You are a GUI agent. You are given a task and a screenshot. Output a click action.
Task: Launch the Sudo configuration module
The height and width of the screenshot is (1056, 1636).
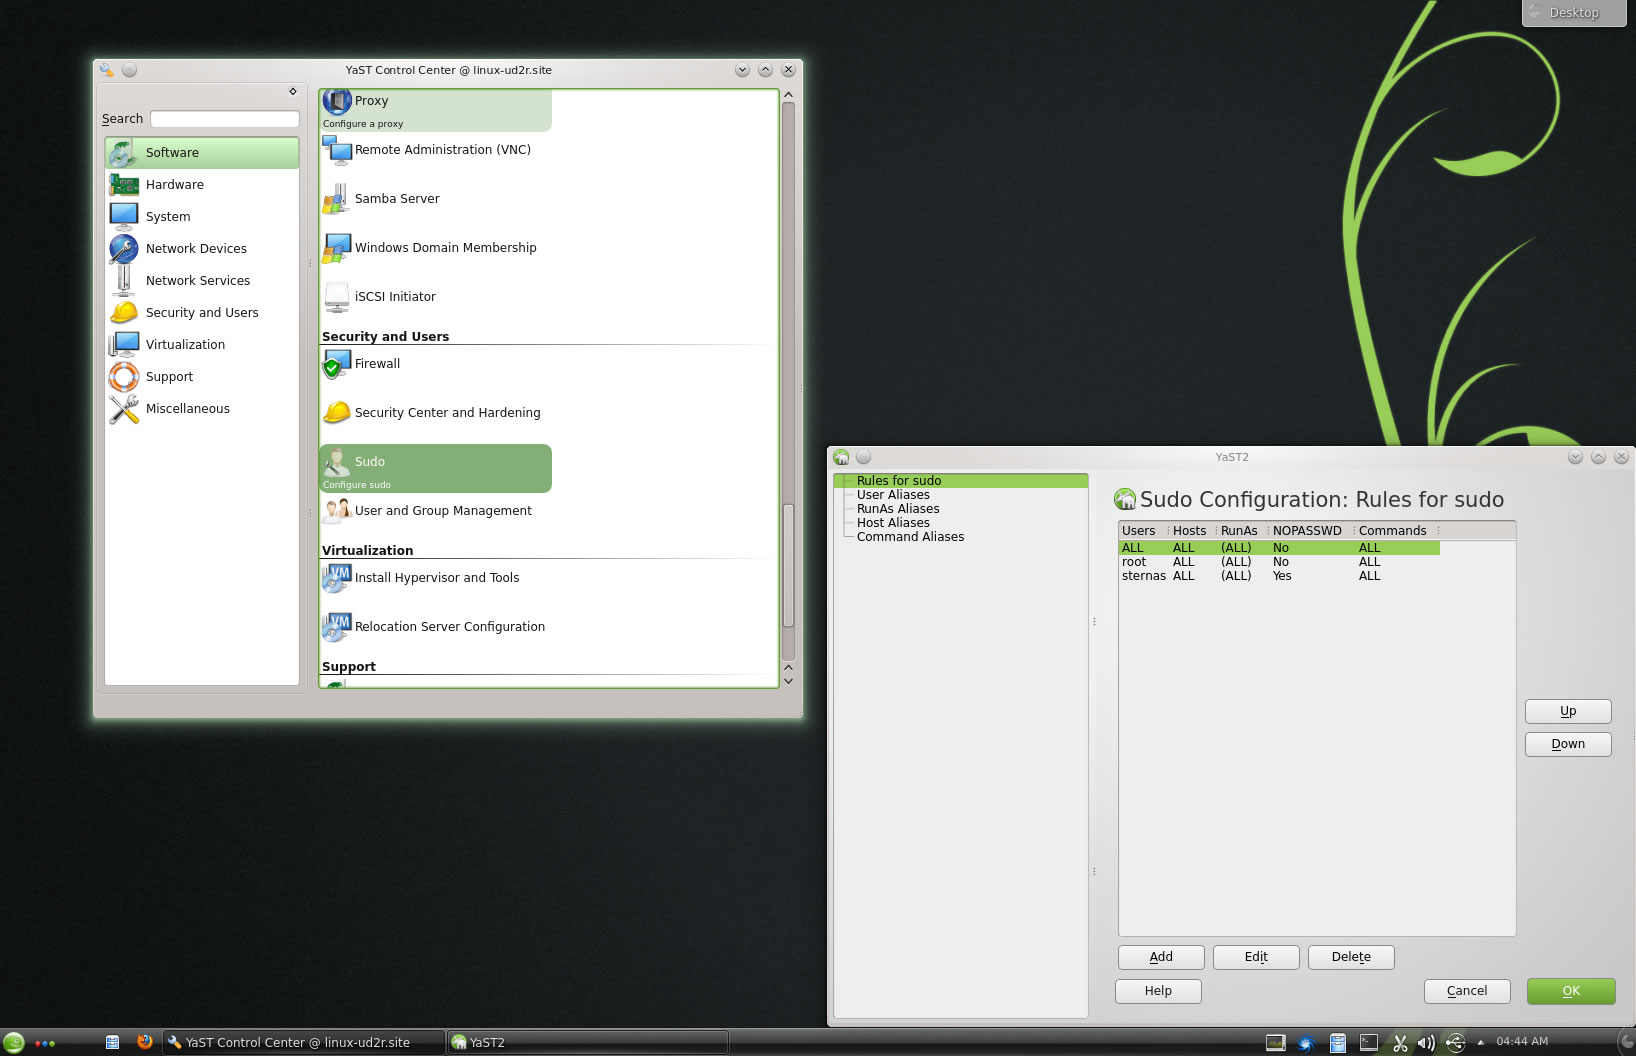(x=435, y=468)
